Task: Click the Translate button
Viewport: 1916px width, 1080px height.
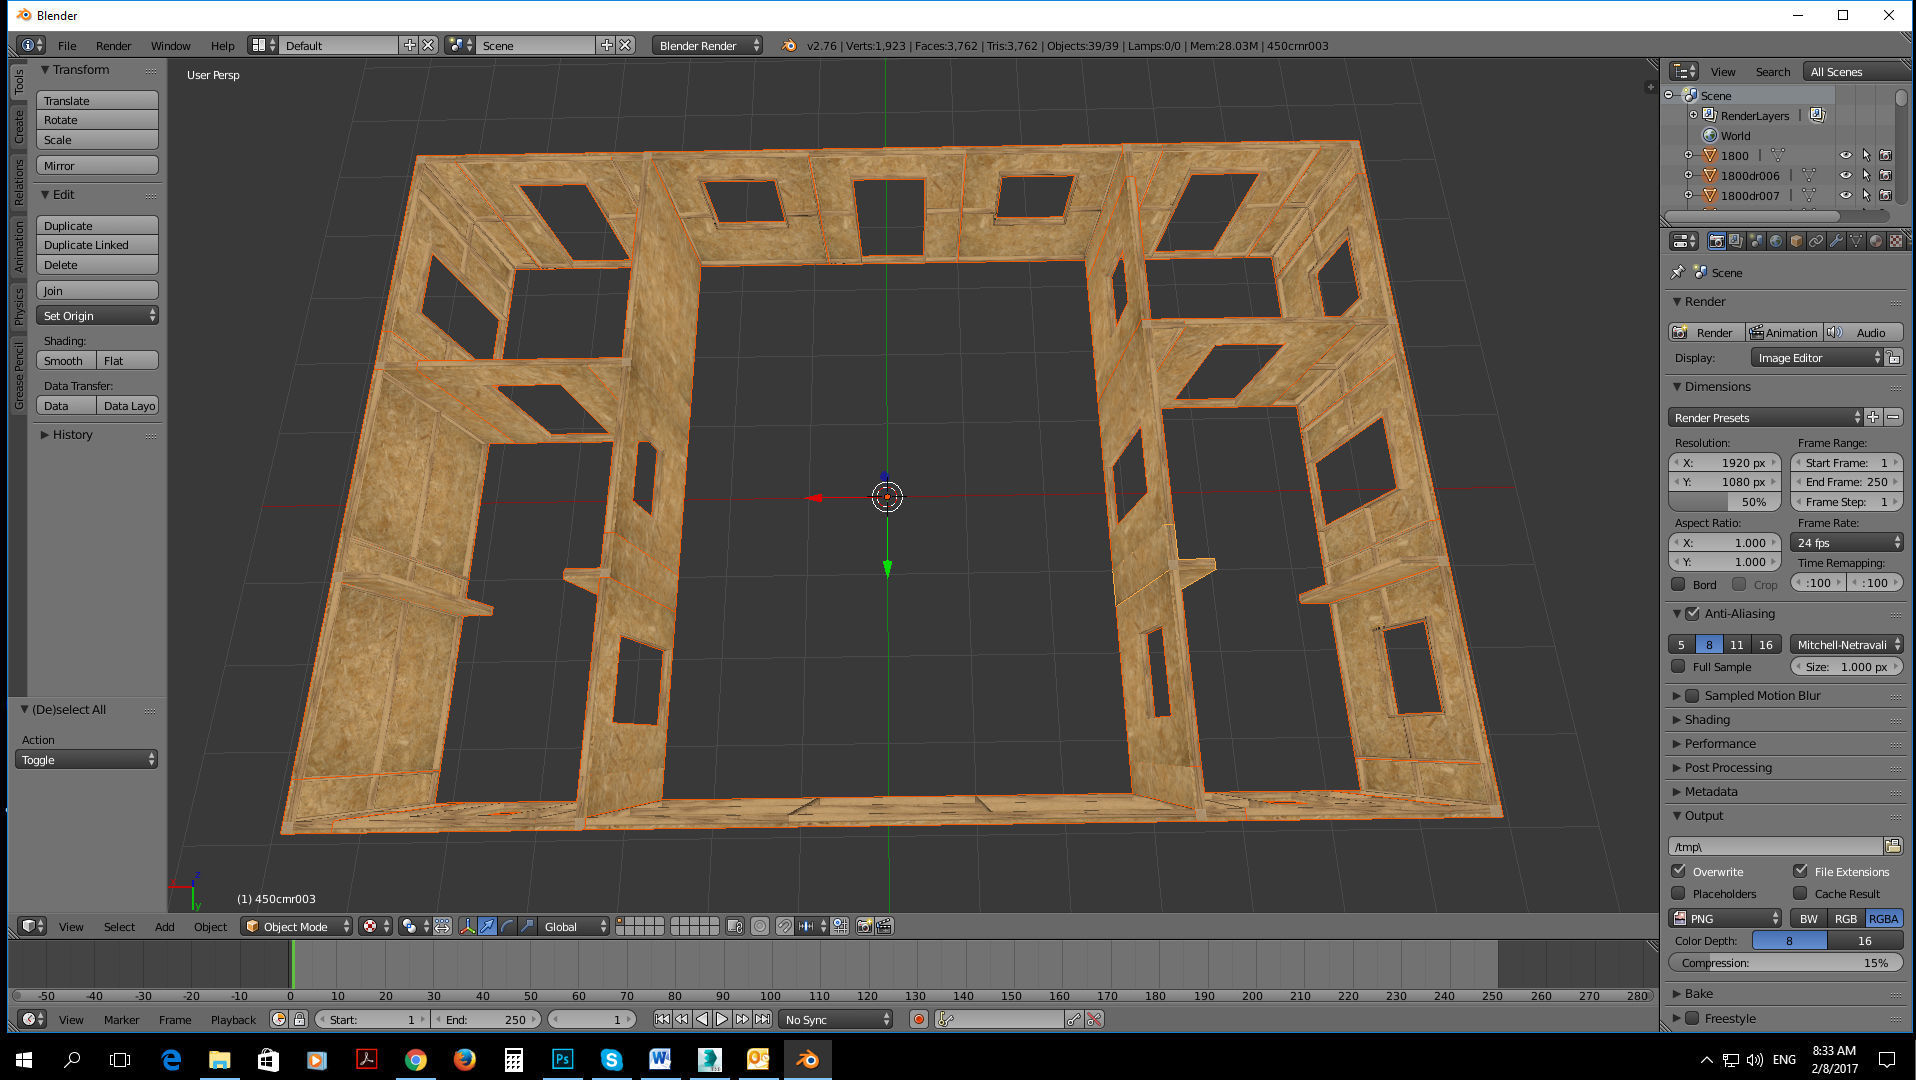Action: (97, 100)
